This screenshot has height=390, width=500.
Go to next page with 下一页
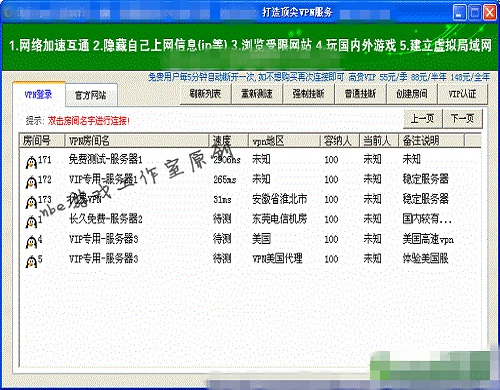pos(462,118)
